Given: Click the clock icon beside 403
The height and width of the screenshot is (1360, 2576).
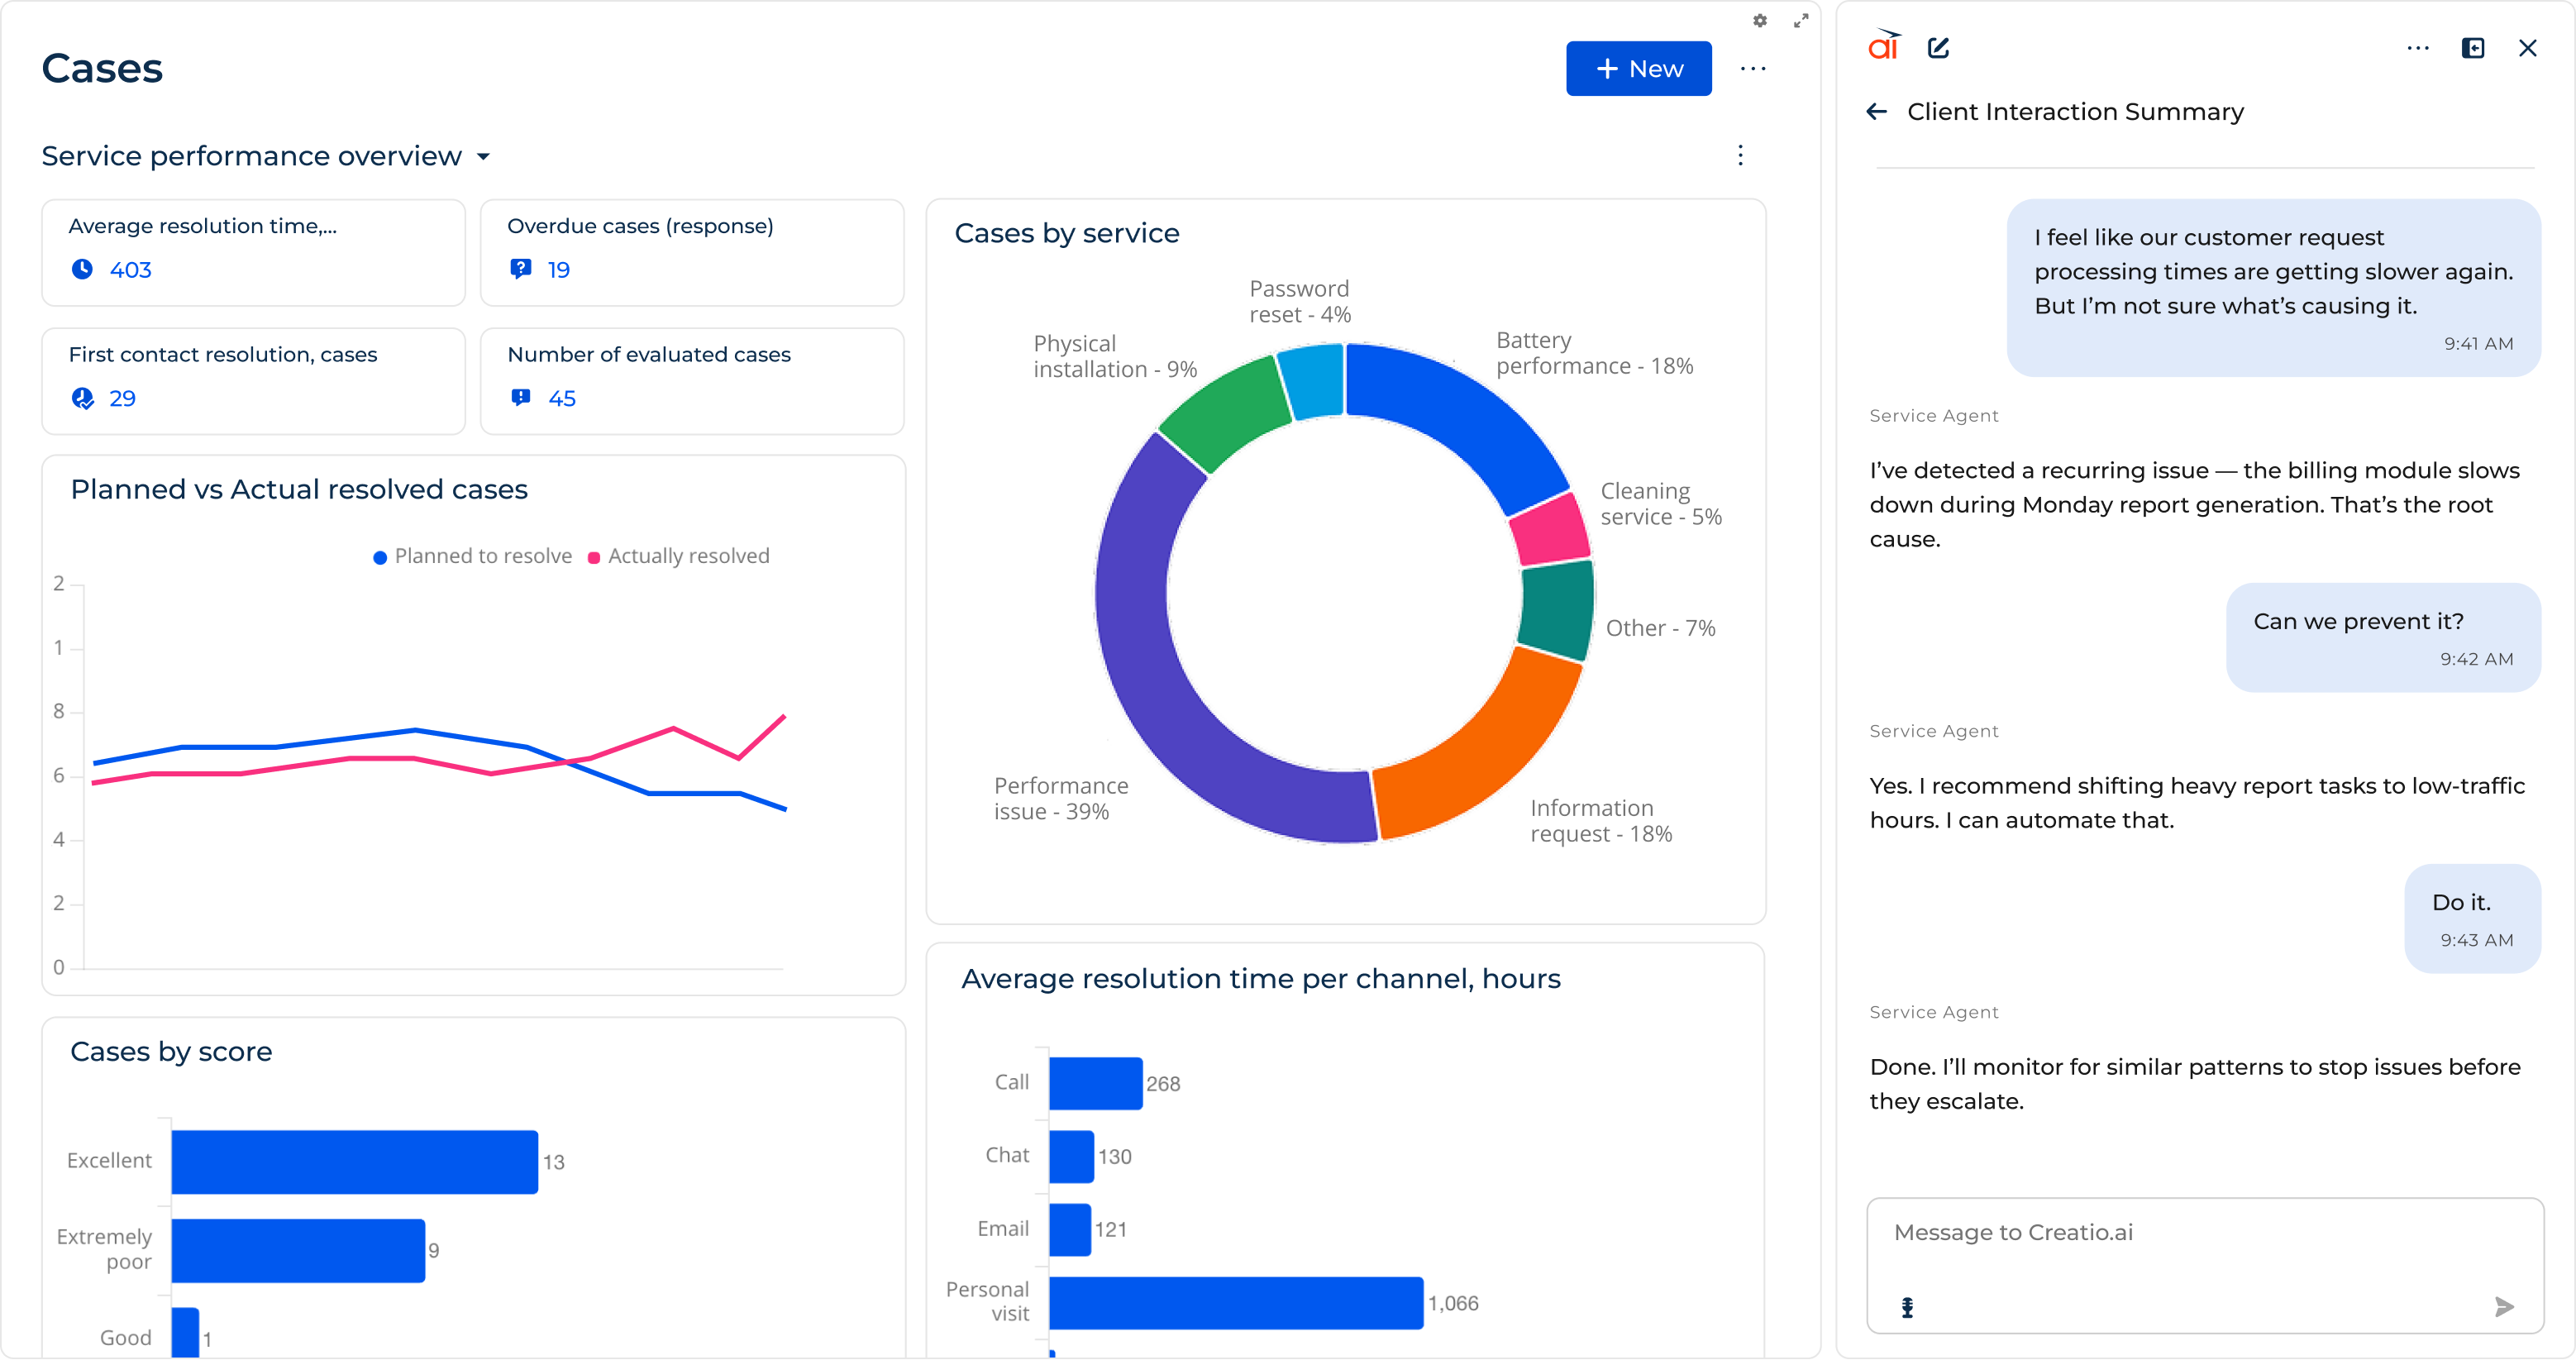Looking at the screenshot, I should click(82, 269).
